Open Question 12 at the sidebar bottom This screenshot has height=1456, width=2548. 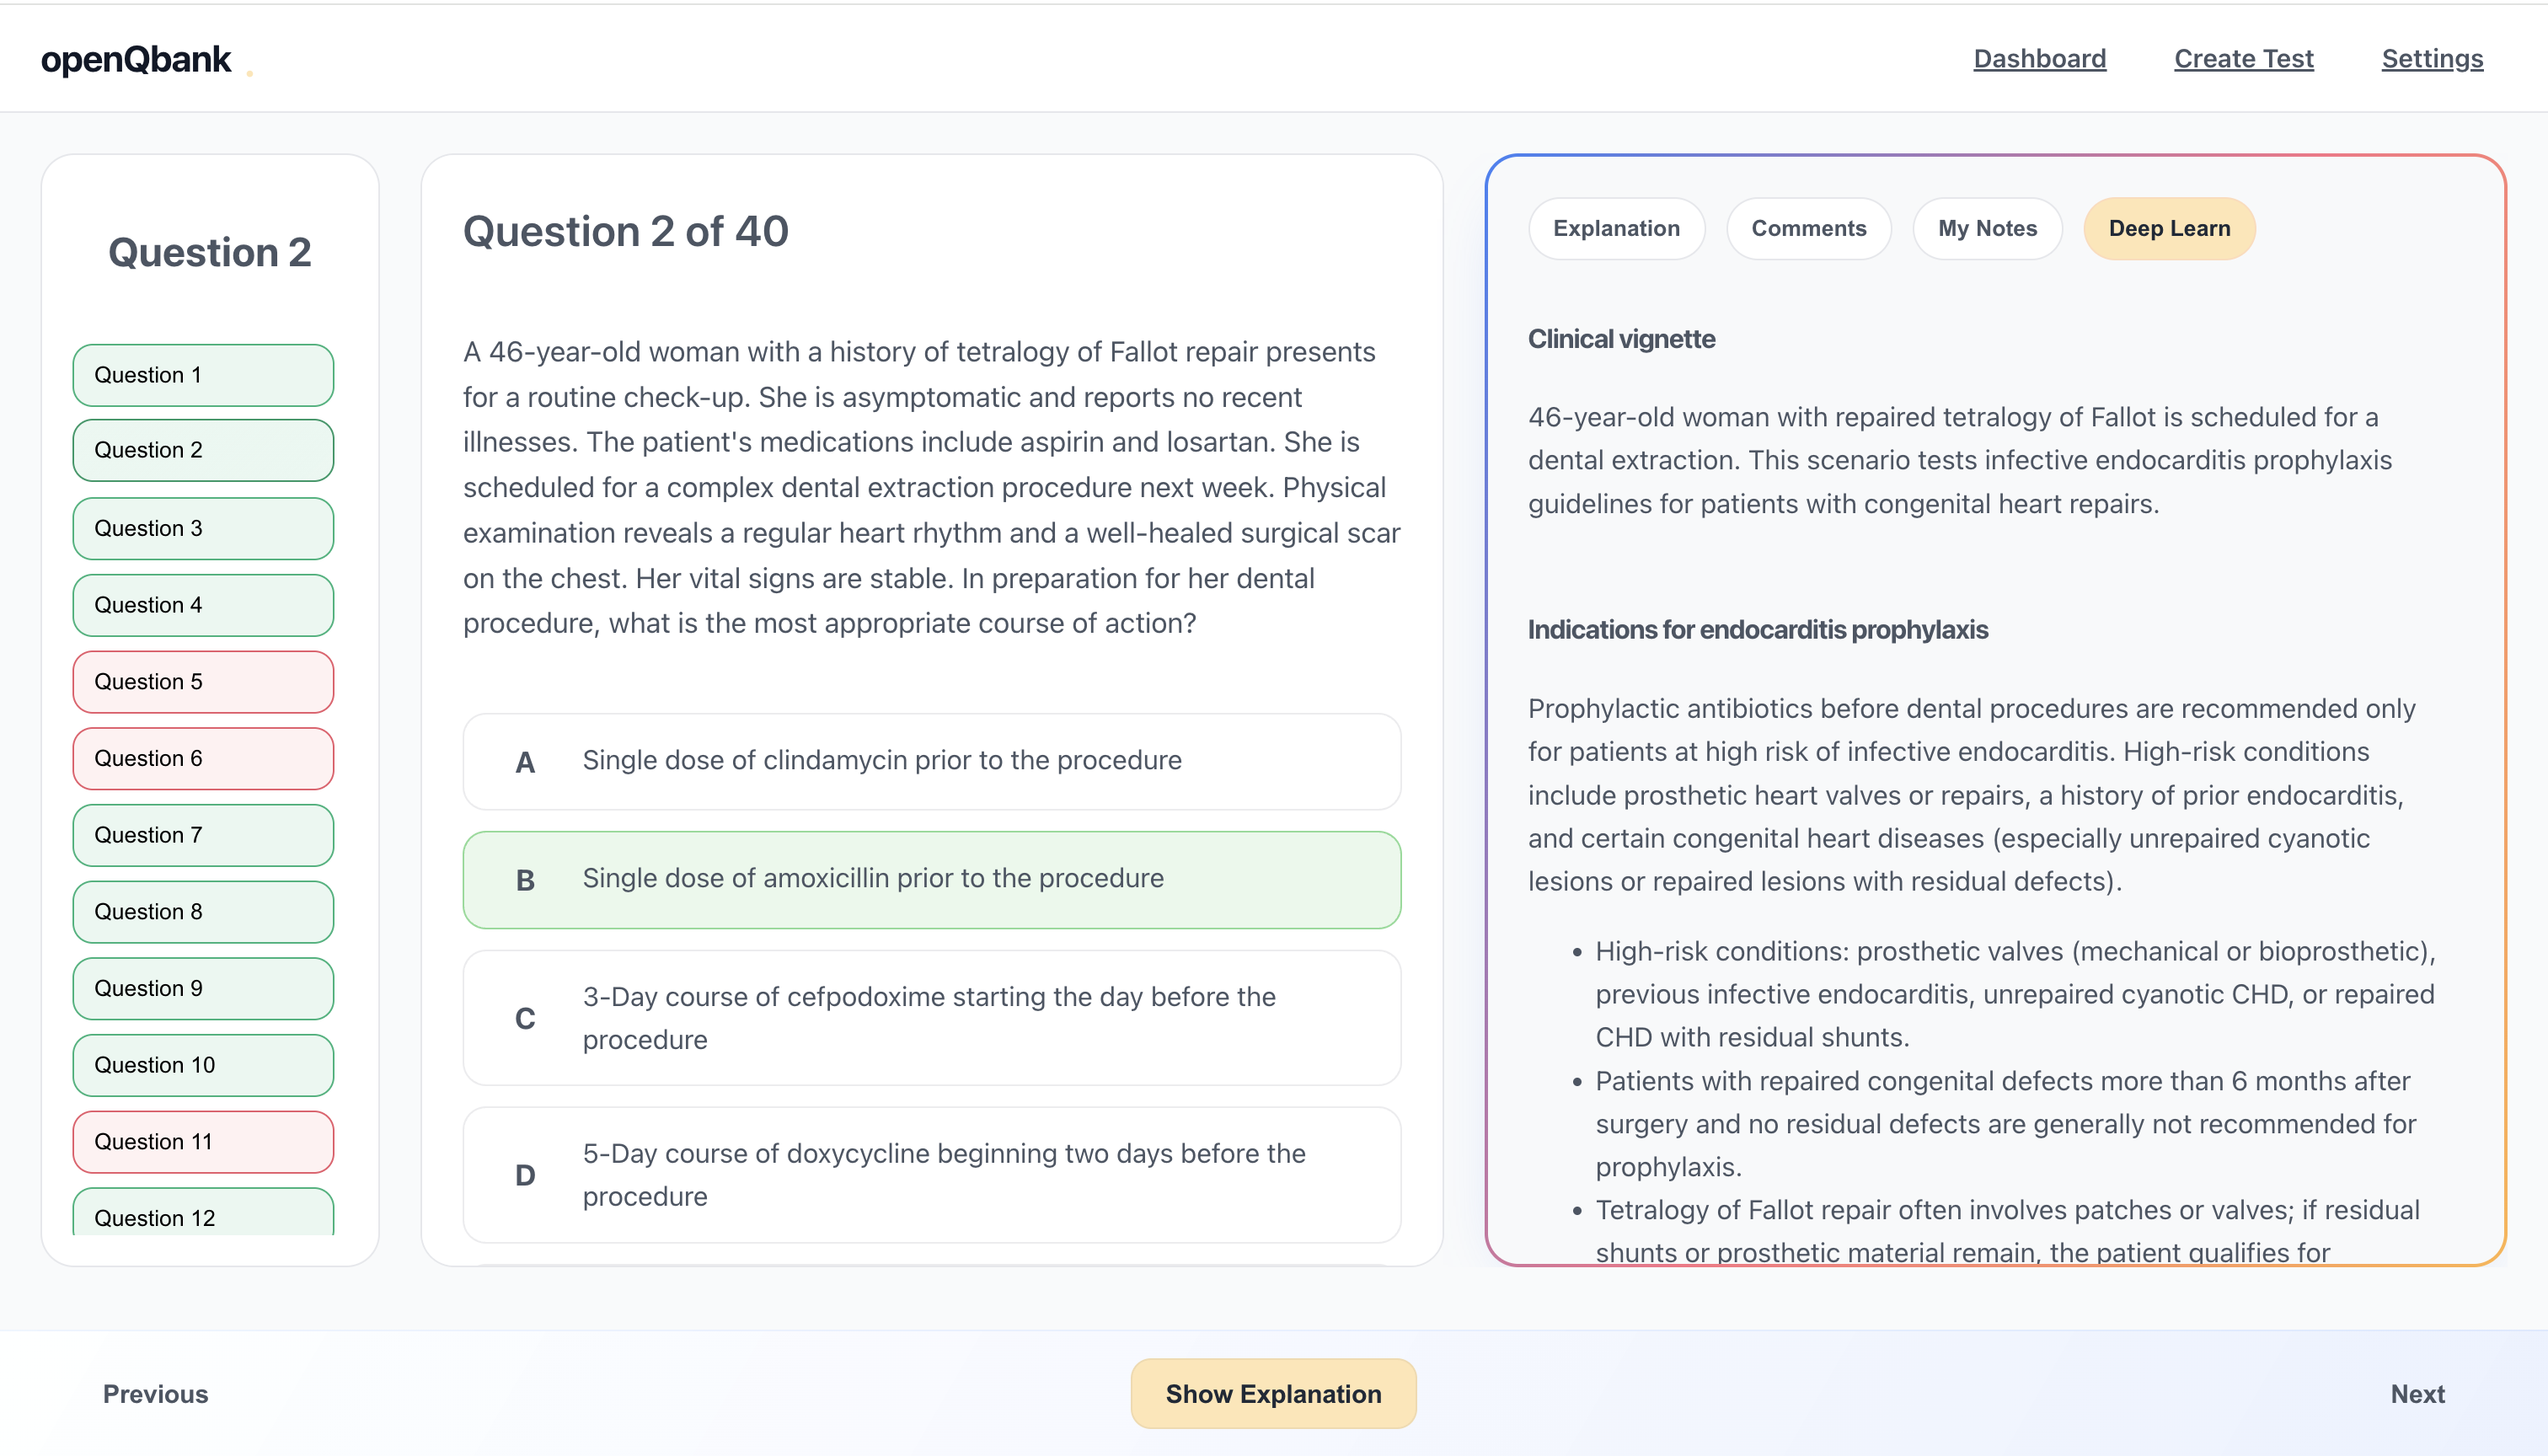click(x=202, y=1218)
